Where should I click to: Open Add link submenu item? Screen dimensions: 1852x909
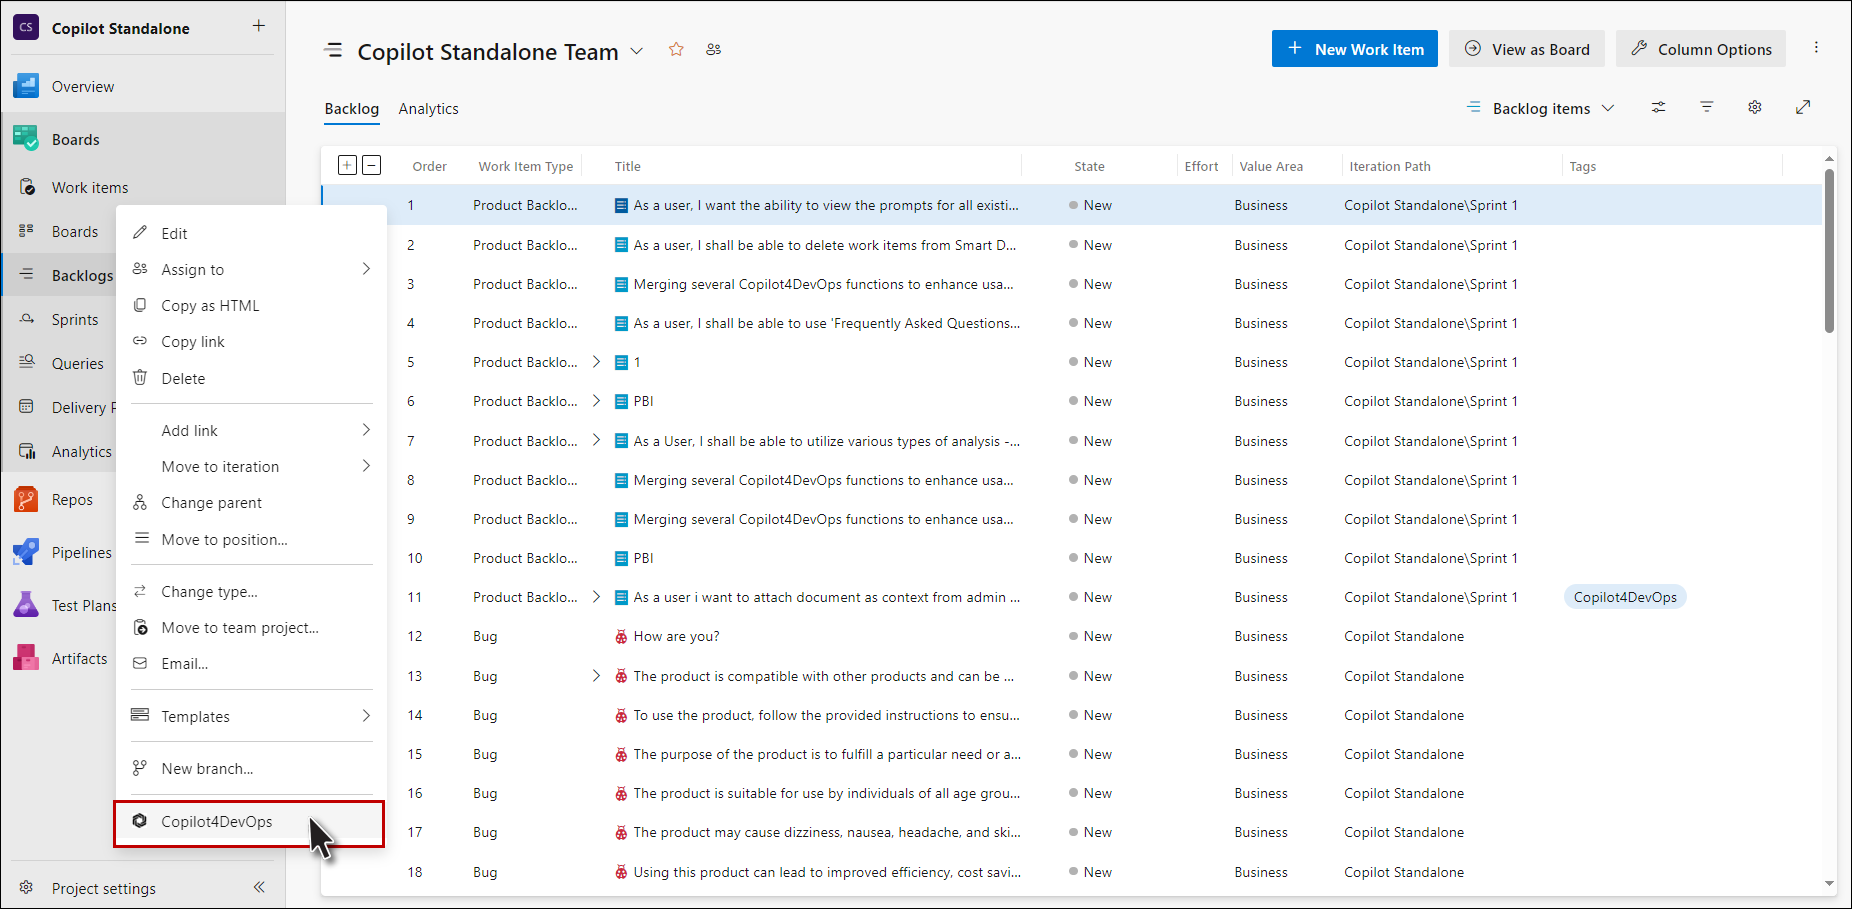251,430
